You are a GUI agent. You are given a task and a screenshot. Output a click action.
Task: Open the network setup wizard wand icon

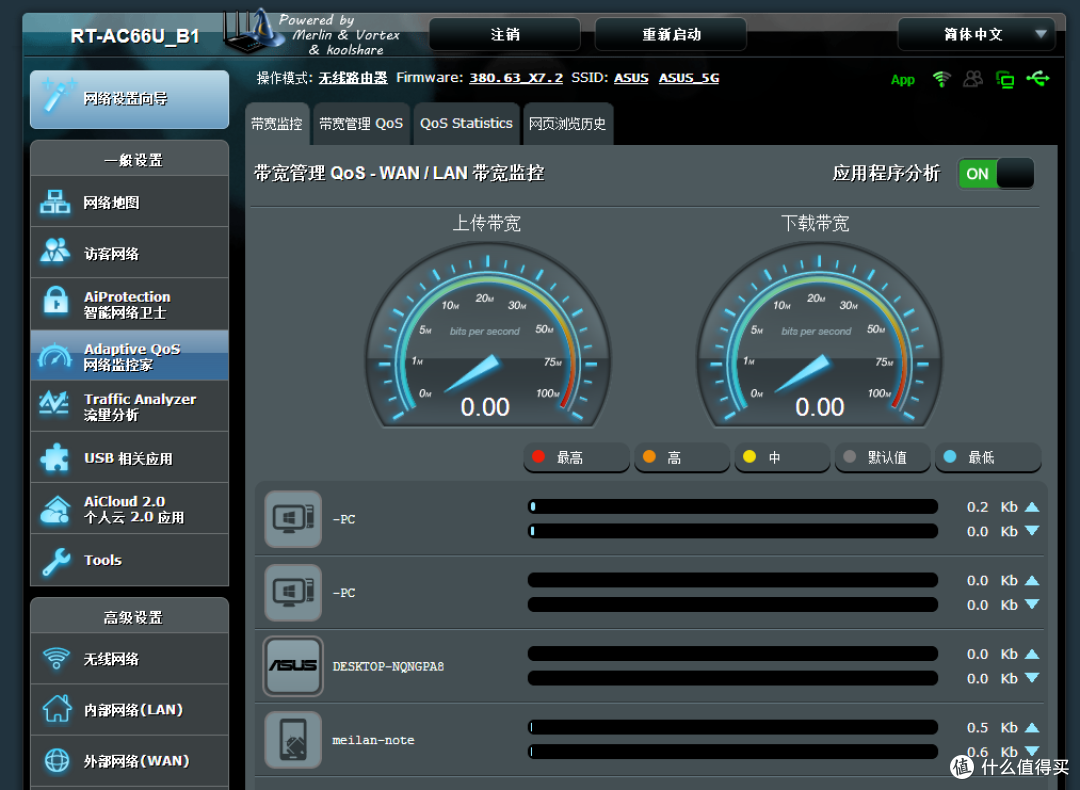coord(57,96)
